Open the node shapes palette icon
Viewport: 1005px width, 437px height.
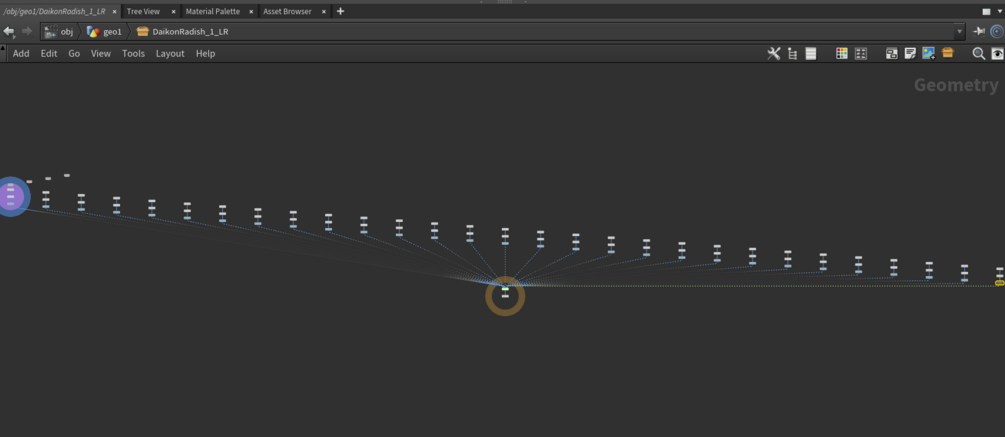point(861,54)
